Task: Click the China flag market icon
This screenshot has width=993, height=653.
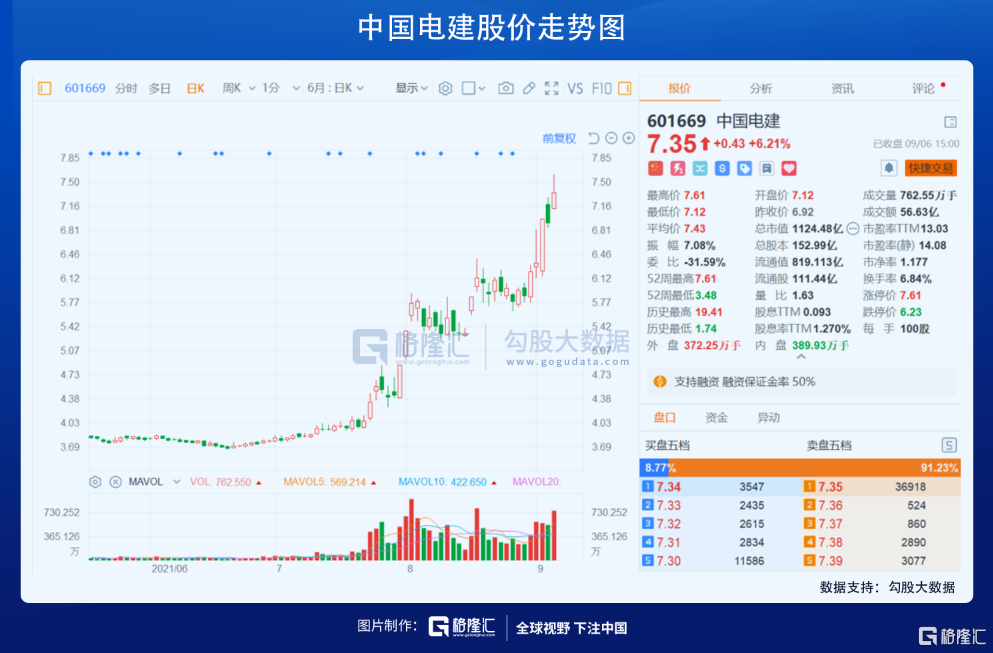Action: pyautogui.click(x=655, y=168)
